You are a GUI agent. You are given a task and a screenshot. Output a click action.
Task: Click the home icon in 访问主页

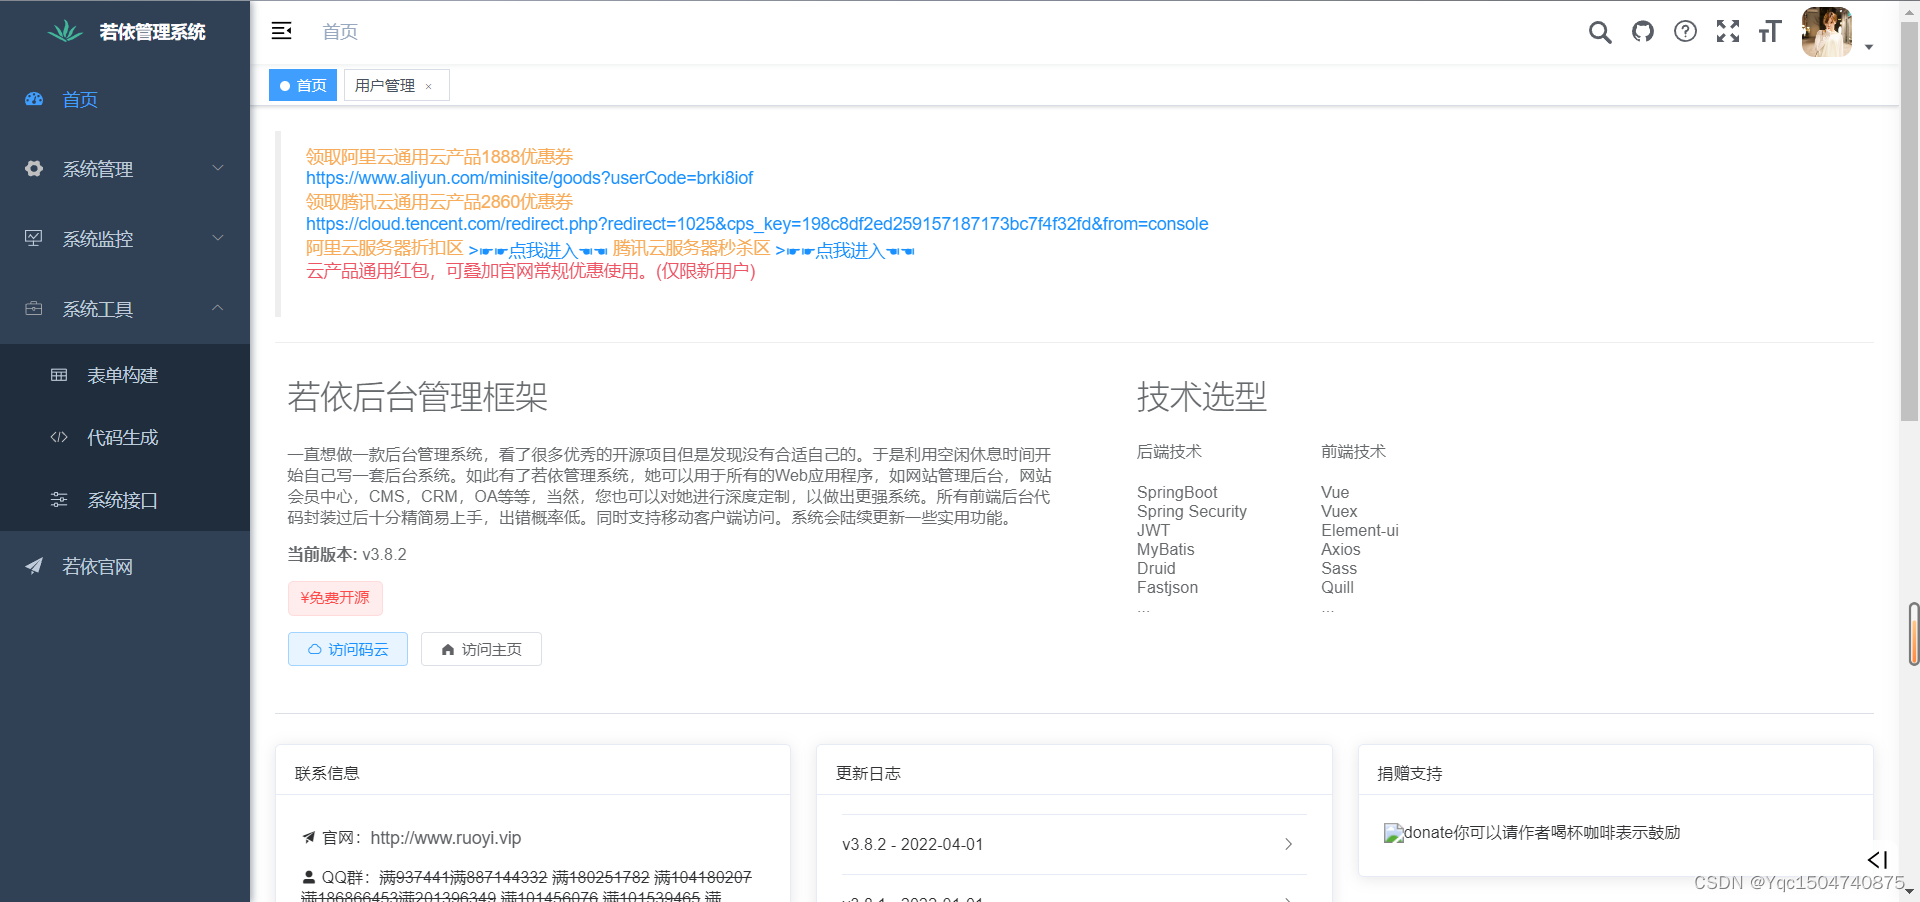pos(448,649)
